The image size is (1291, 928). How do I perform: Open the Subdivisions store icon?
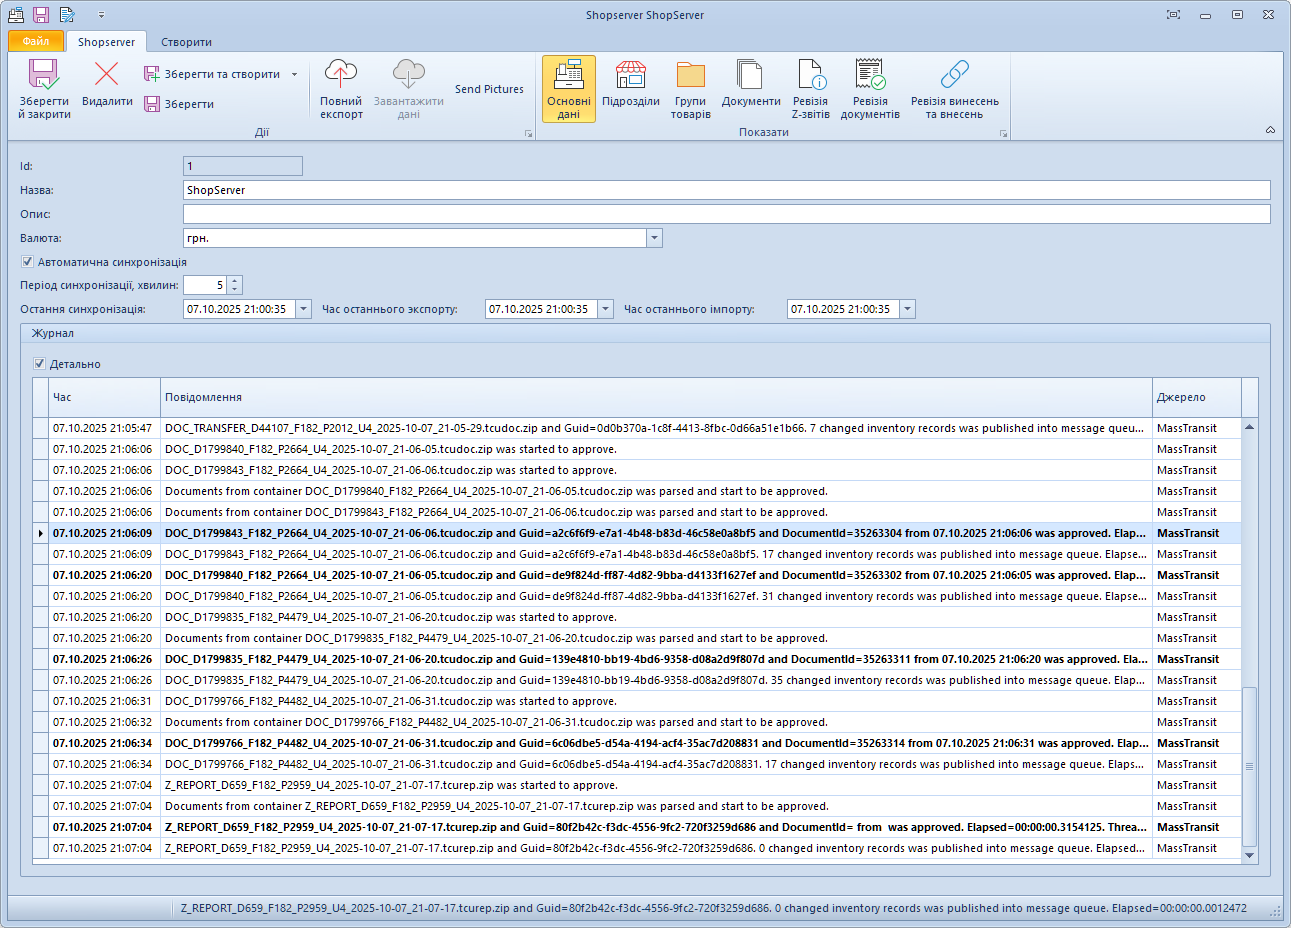(x=630, y=76)
